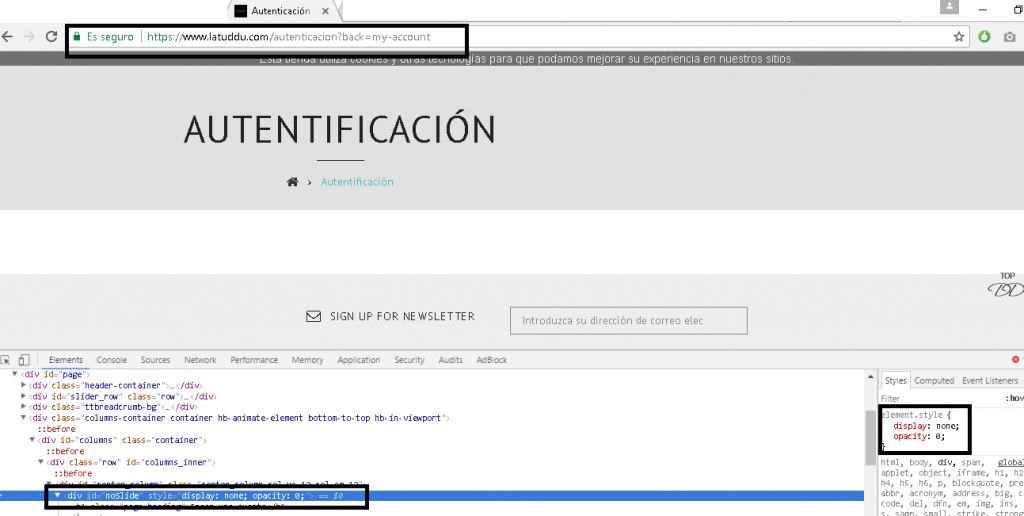
Task: Open the AdBlock DevTools tab
Action: click(x=492, y=360)
